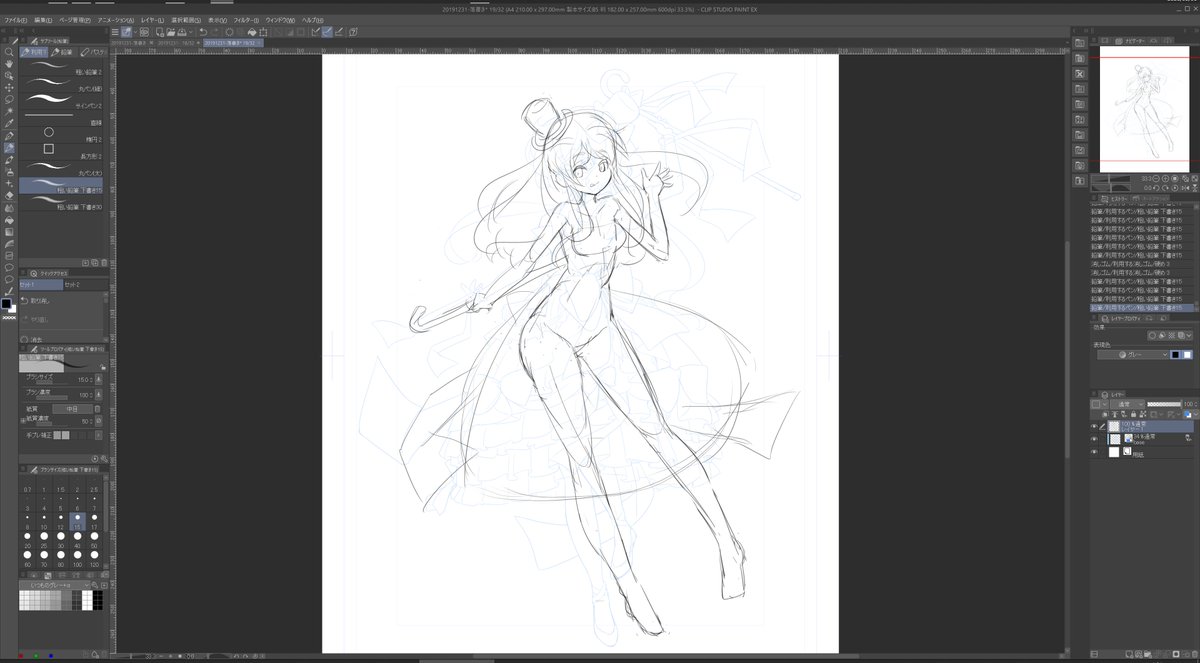The width and height of the screenshot is (1200, 663).
Task: Select the Eyedropper tool
Action: coord(9,124)
